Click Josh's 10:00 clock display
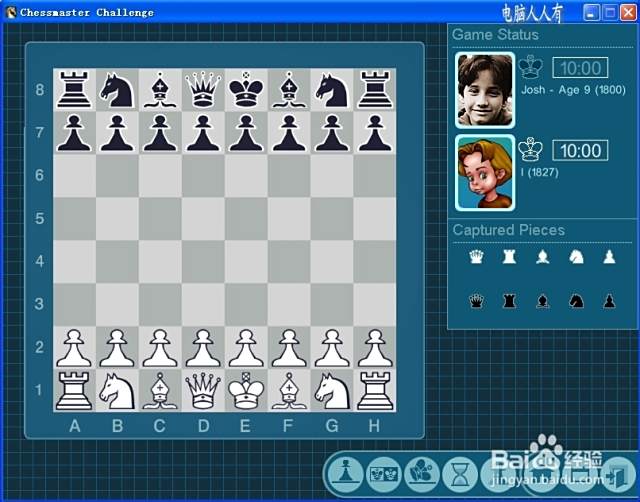Image resolution: width=640 pixels, height=502 pixels. [x=580, y=68]
